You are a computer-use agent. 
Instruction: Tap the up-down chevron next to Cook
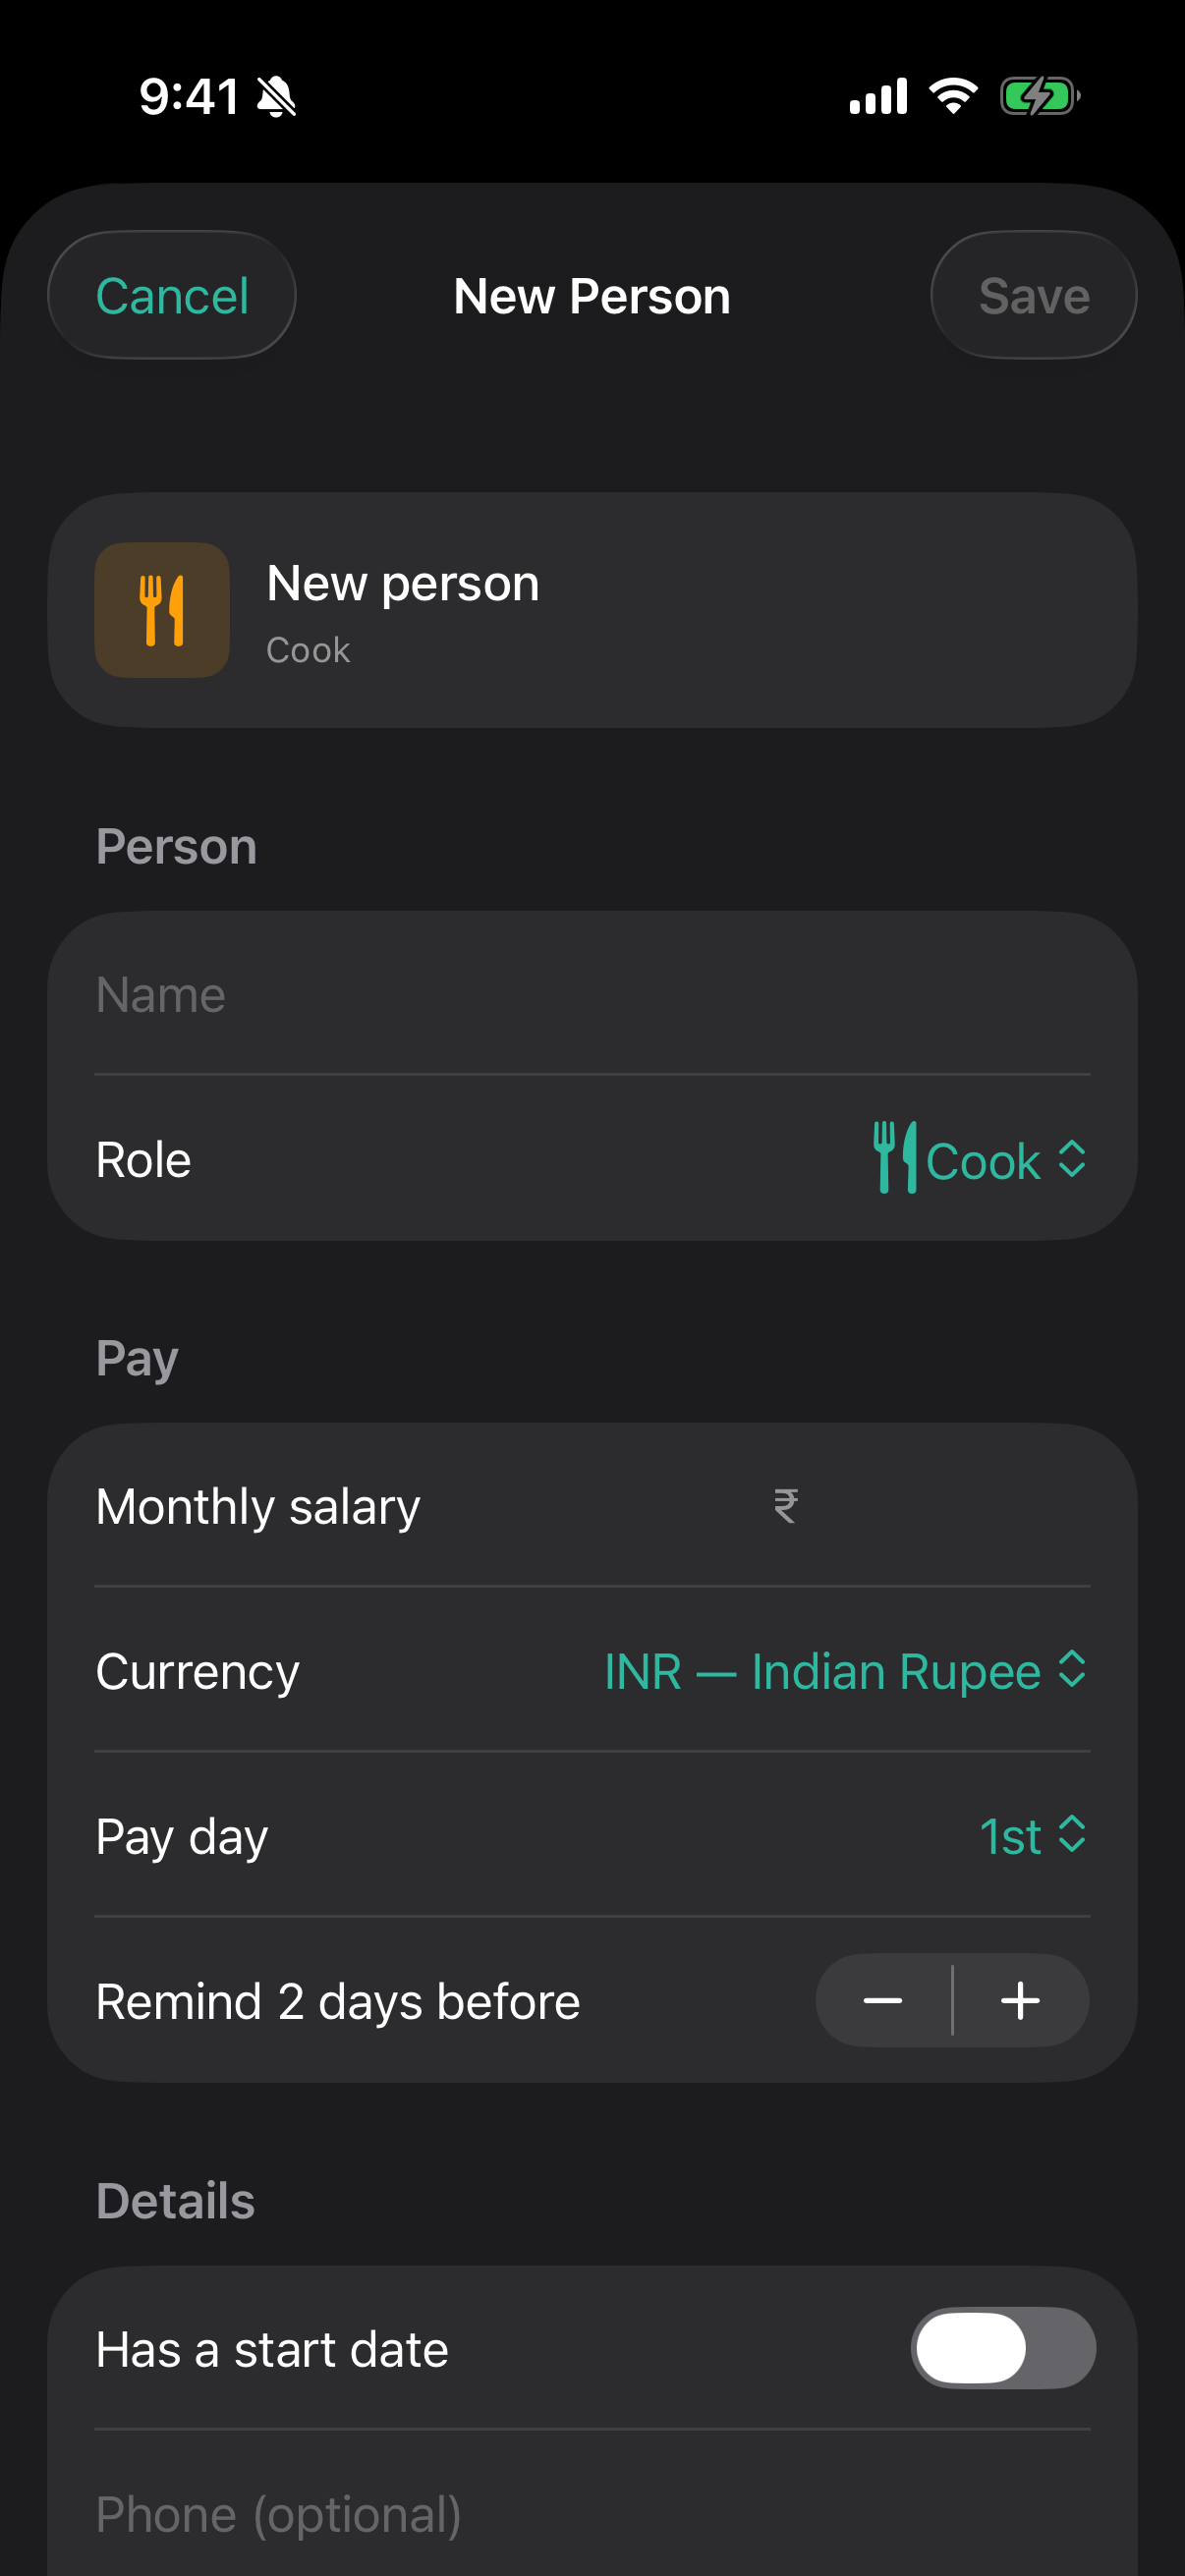click(1072, 1160)
